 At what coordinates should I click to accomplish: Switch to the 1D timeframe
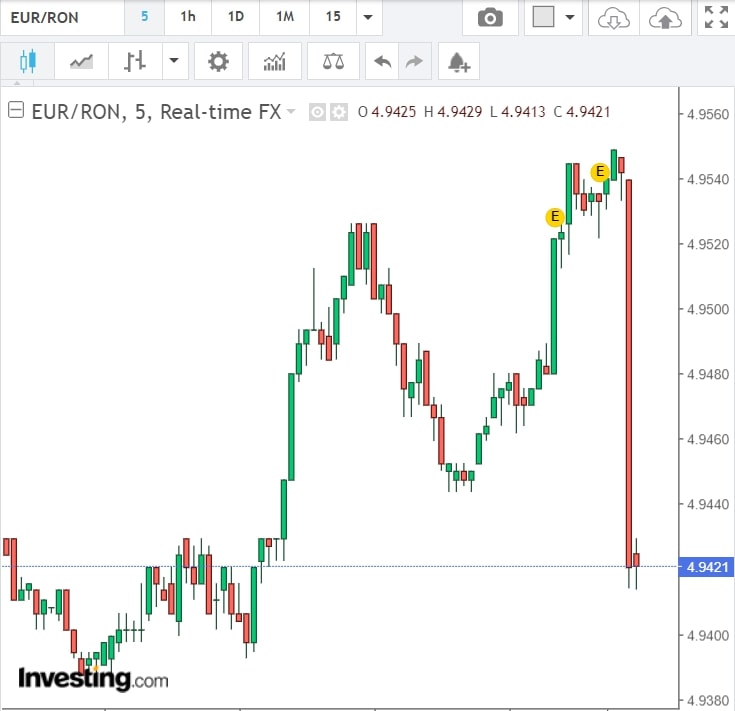[x=236, y=18]
